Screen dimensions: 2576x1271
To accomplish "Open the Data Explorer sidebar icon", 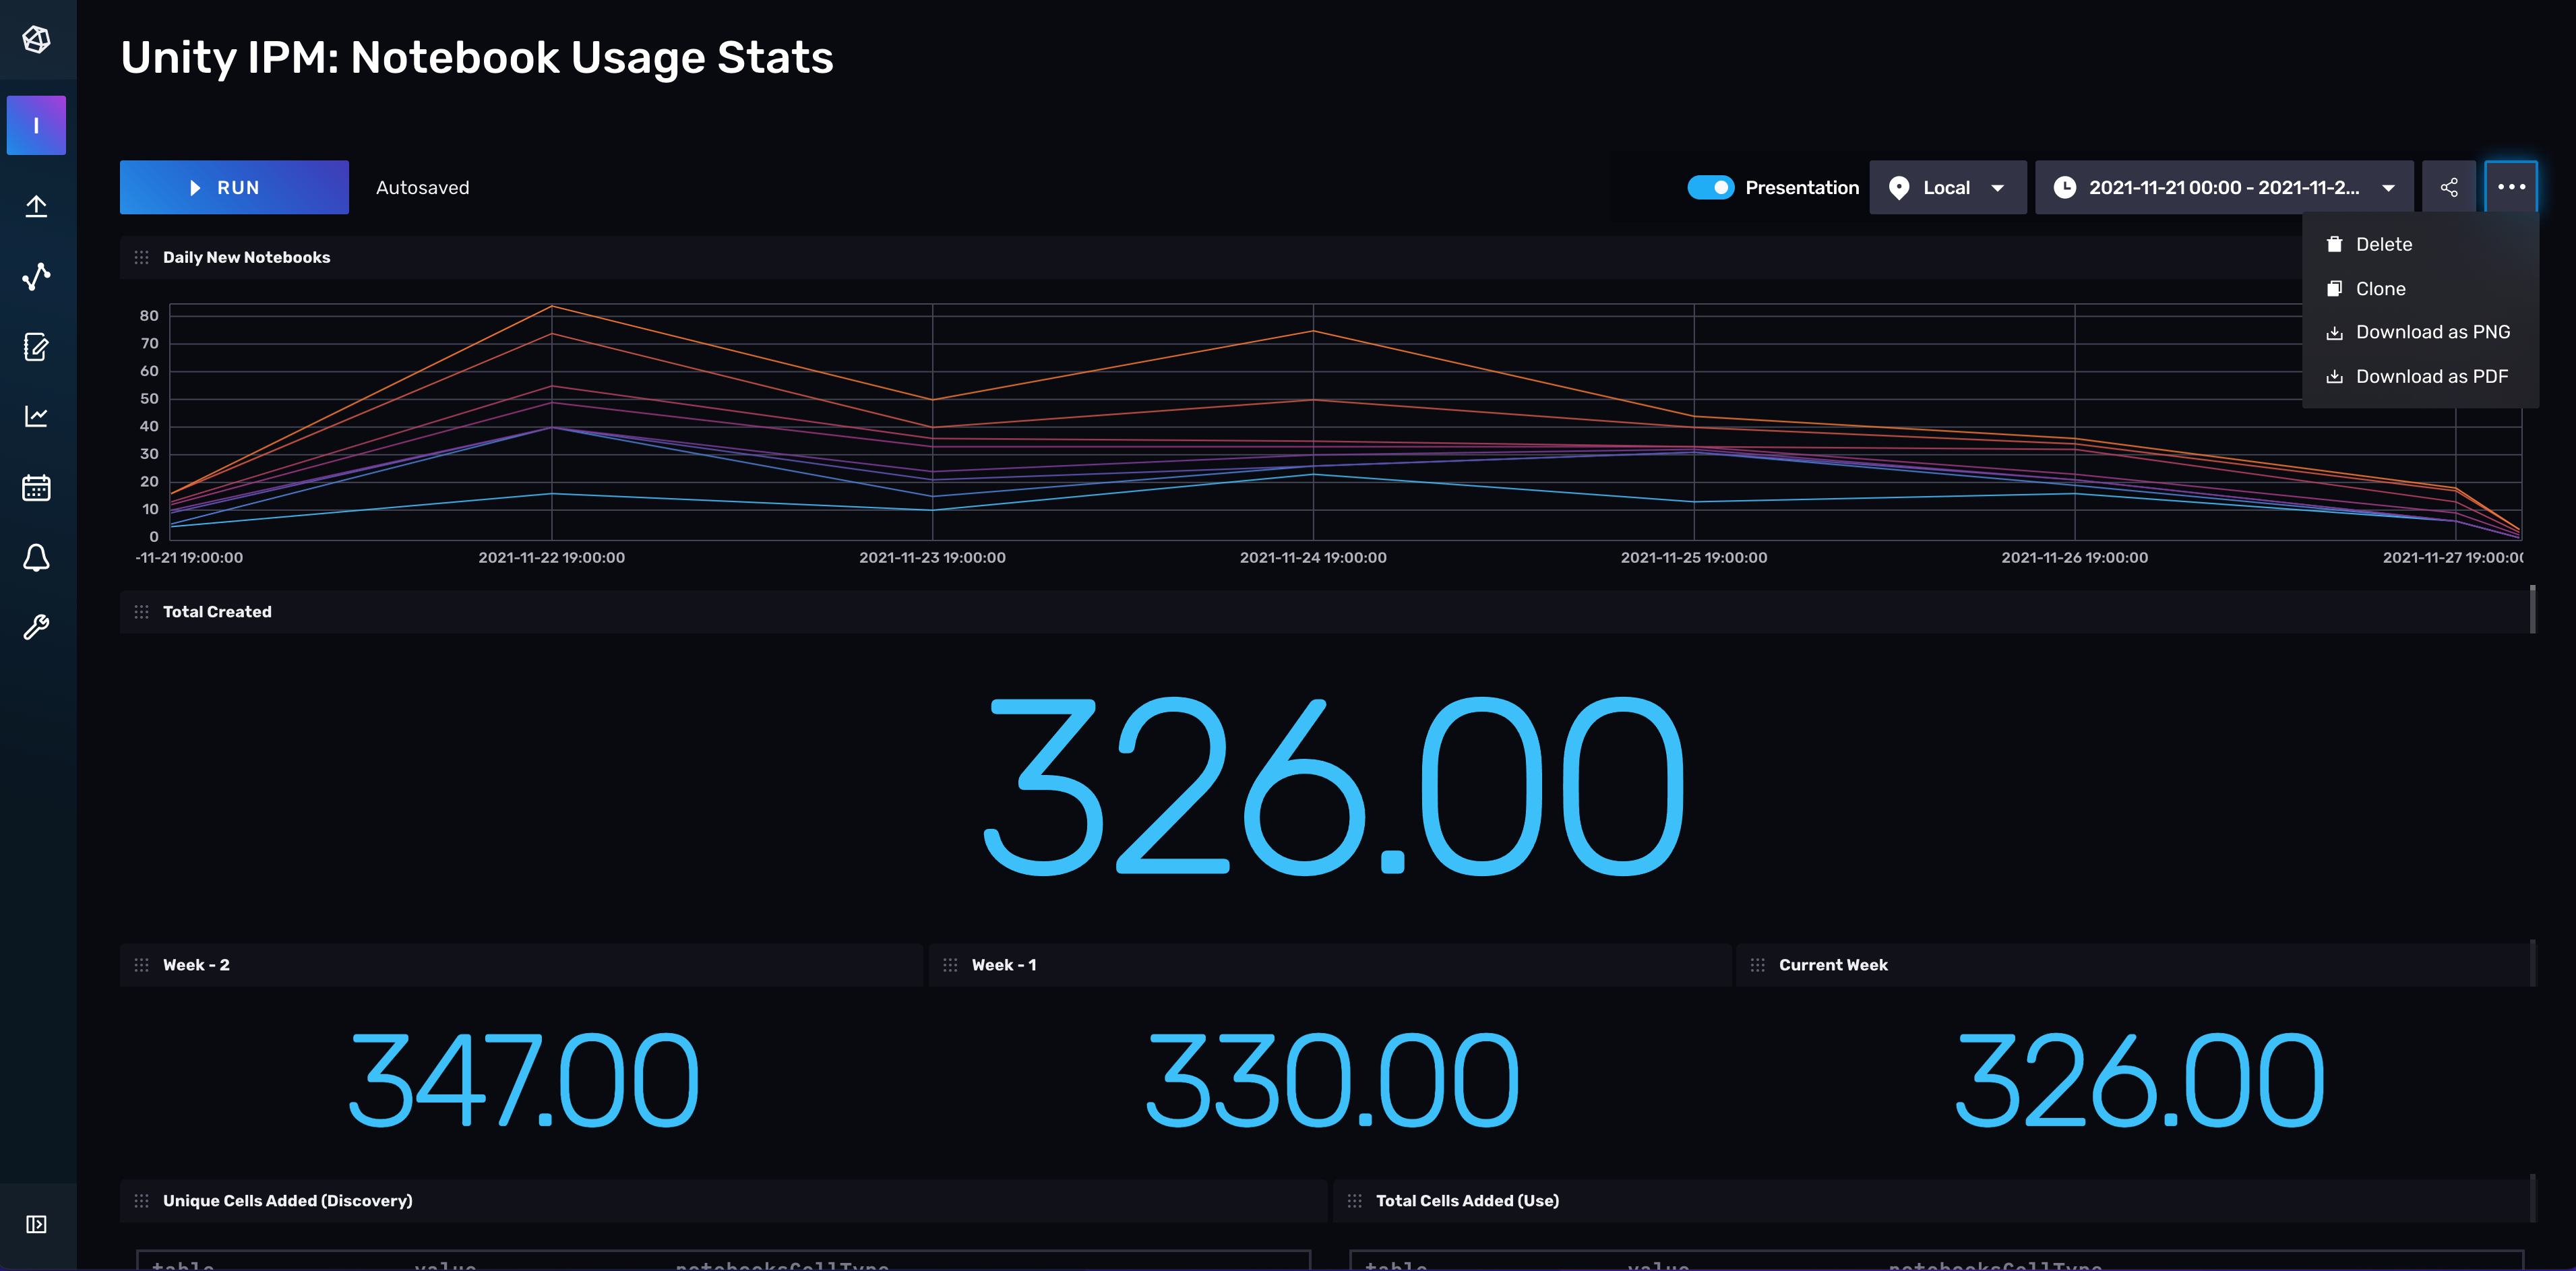I will [x=37, y=276].
